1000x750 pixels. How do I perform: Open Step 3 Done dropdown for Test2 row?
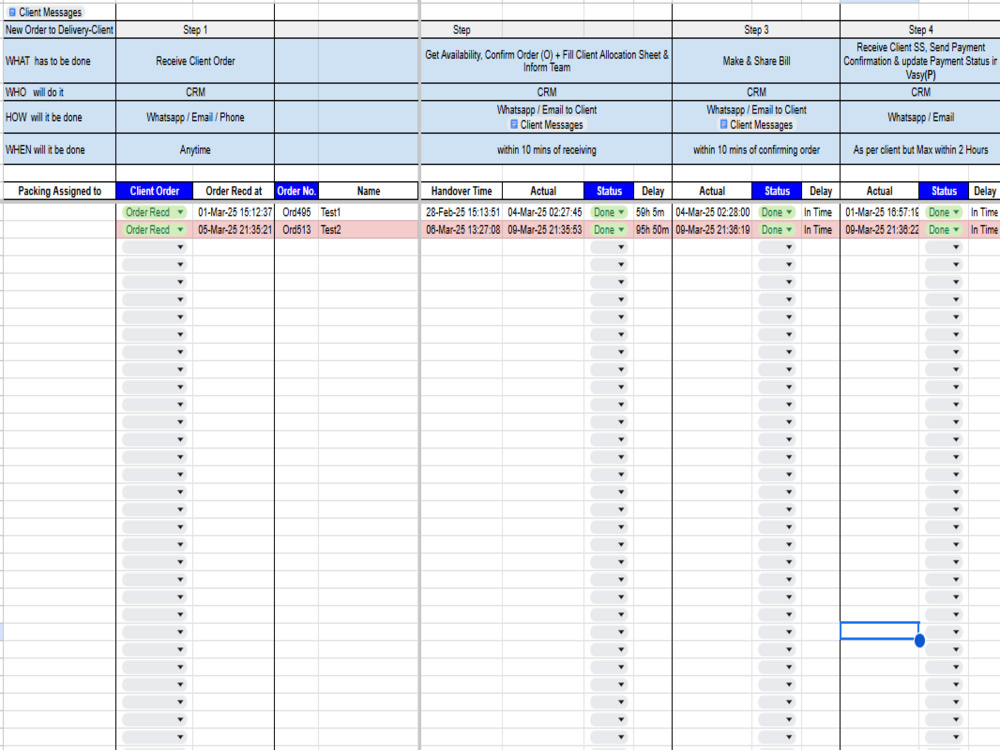[x=776, y=230]
